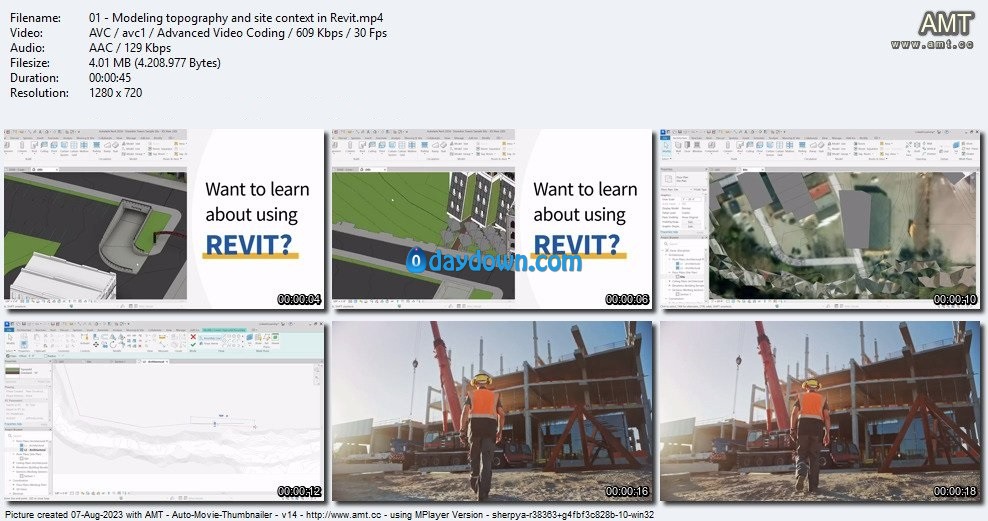Open the thumbnail frame stamped 00:00:04
This screenshot has width=988, height=521.
pyautogui.click(x=164, y=219)
